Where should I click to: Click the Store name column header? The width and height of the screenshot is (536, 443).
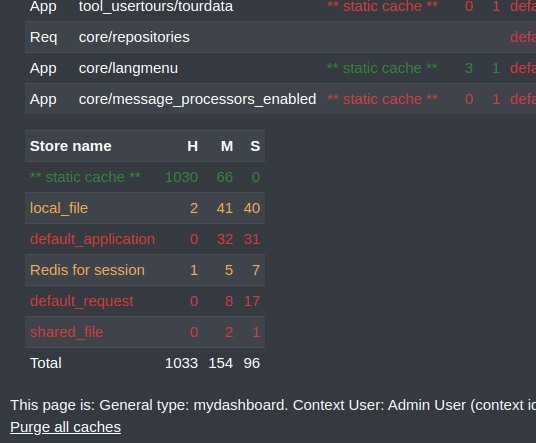coord(71,146)
